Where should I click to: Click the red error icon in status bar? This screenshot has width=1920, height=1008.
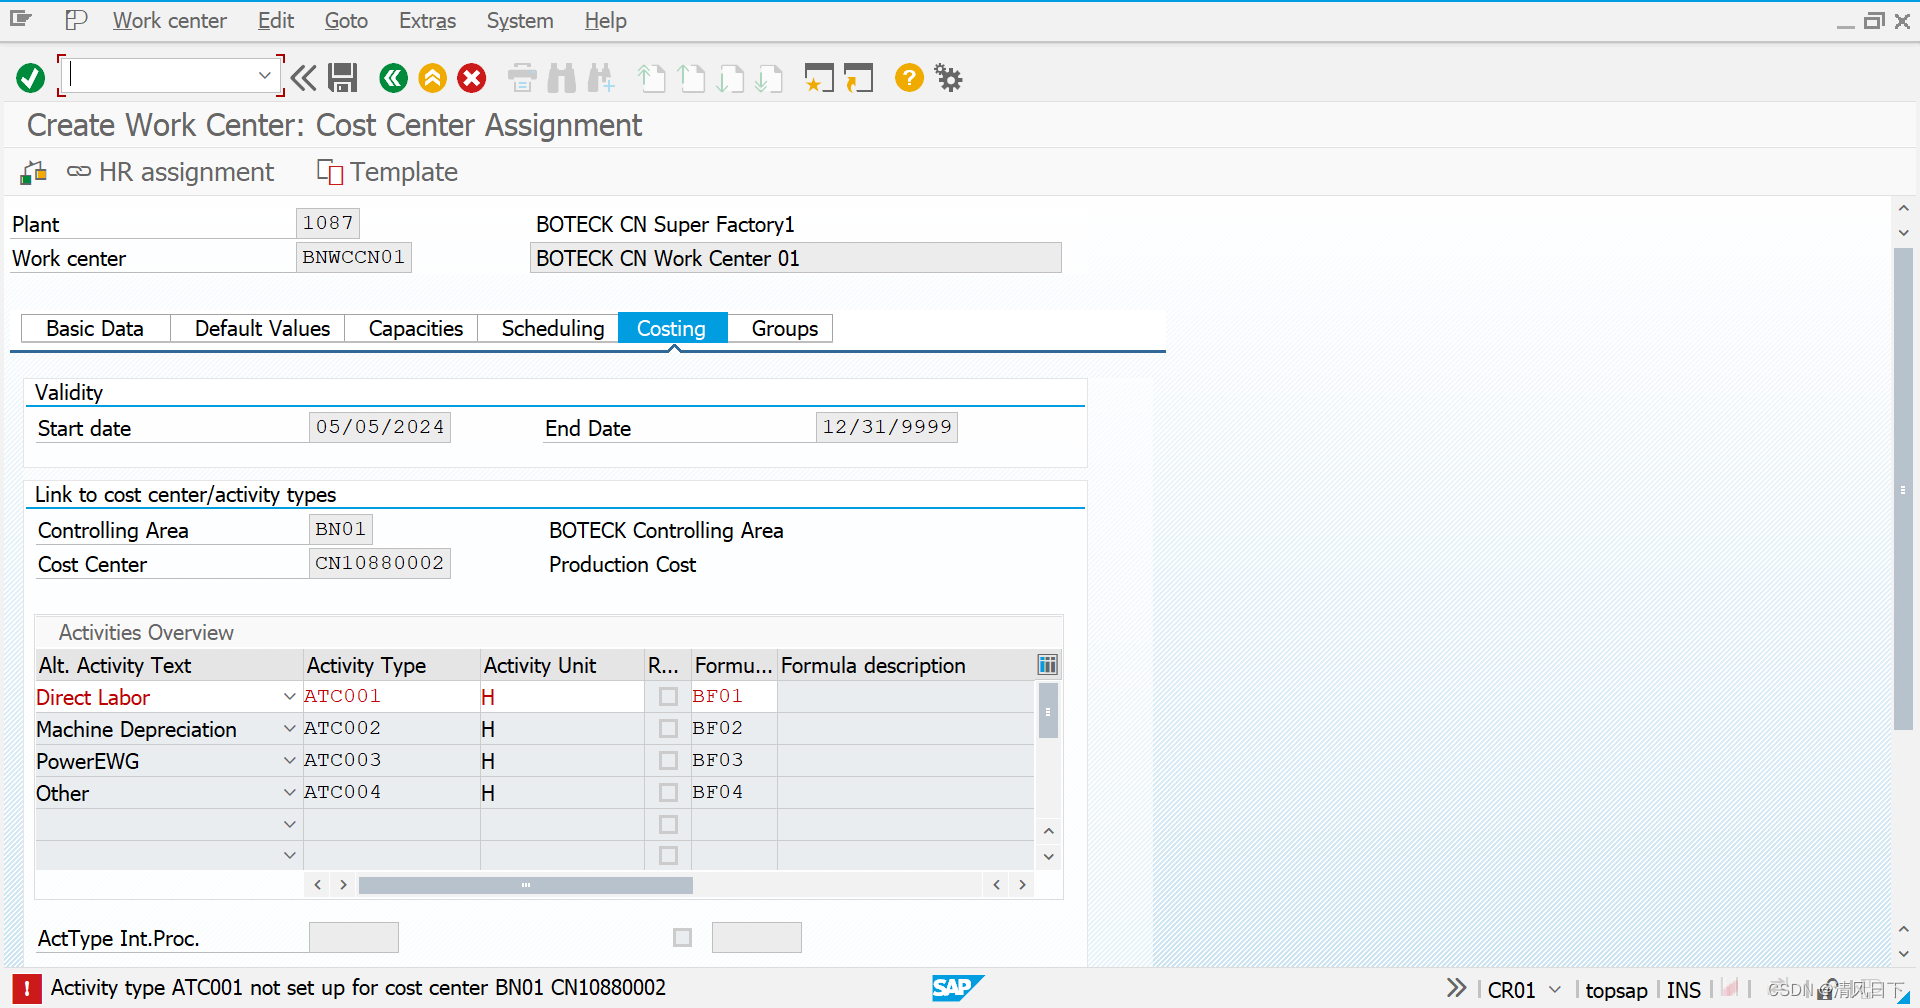tap(27, 989)
